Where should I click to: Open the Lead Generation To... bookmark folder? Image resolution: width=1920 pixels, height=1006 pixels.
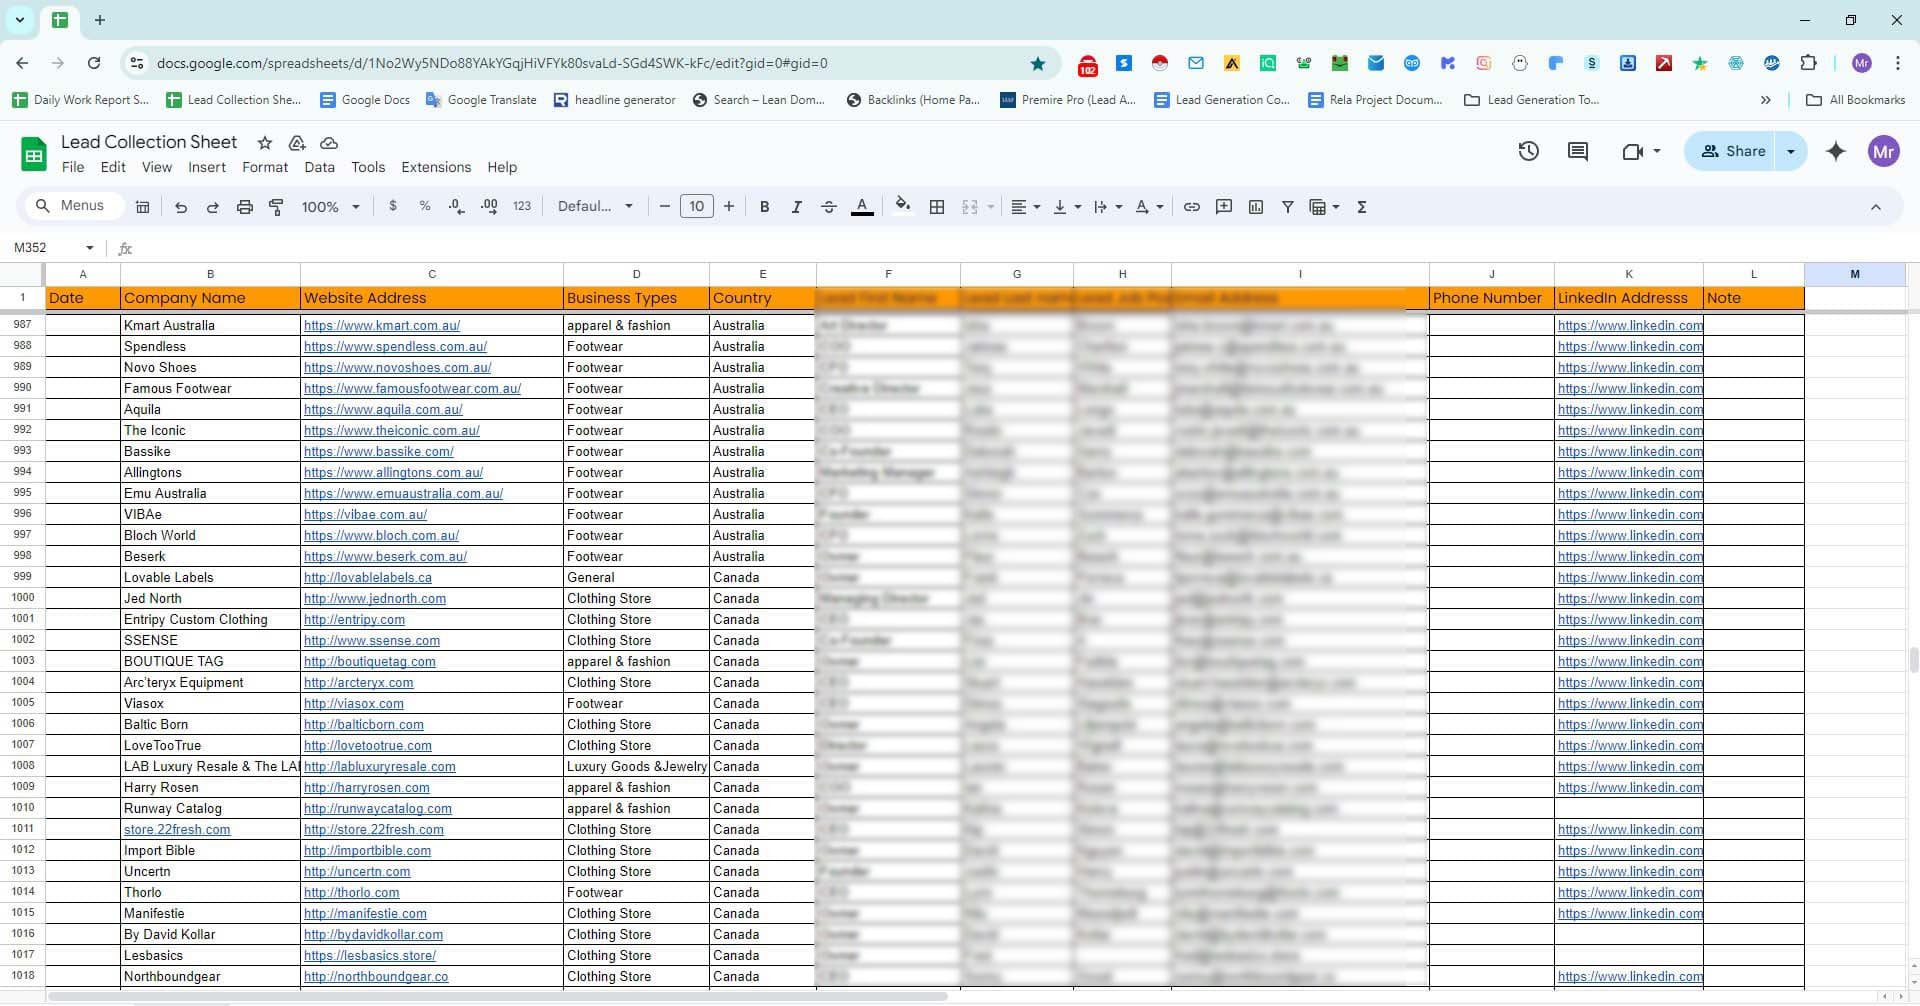(x=1531, y=100)
